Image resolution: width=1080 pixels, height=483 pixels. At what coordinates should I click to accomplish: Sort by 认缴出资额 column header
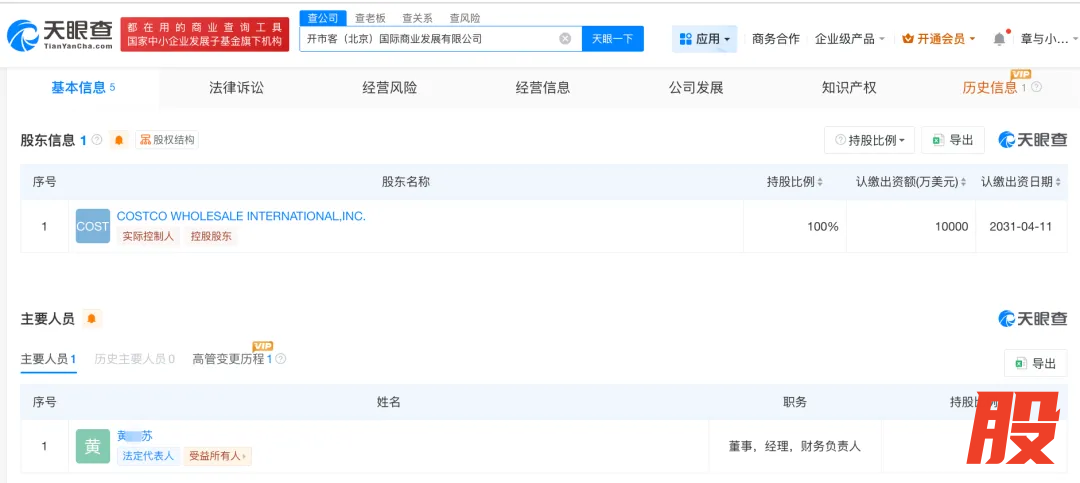(x=911, y=182)
